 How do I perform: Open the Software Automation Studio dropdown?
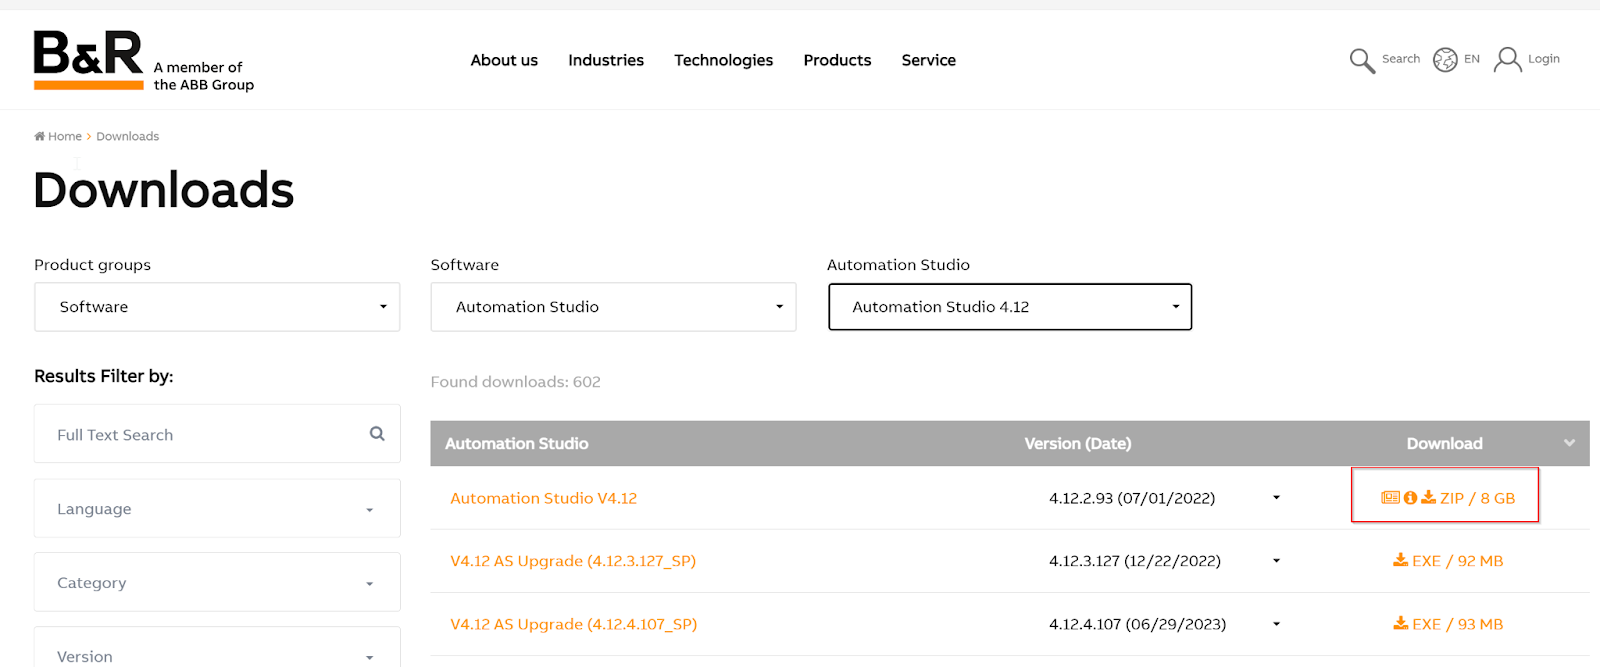613,307
